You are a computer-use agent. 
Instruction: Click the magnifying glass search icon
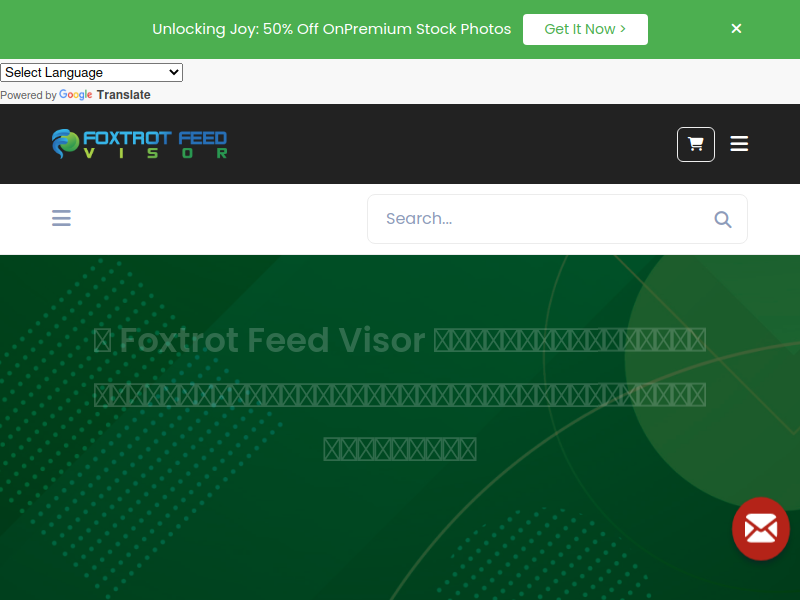coord(723,219)
